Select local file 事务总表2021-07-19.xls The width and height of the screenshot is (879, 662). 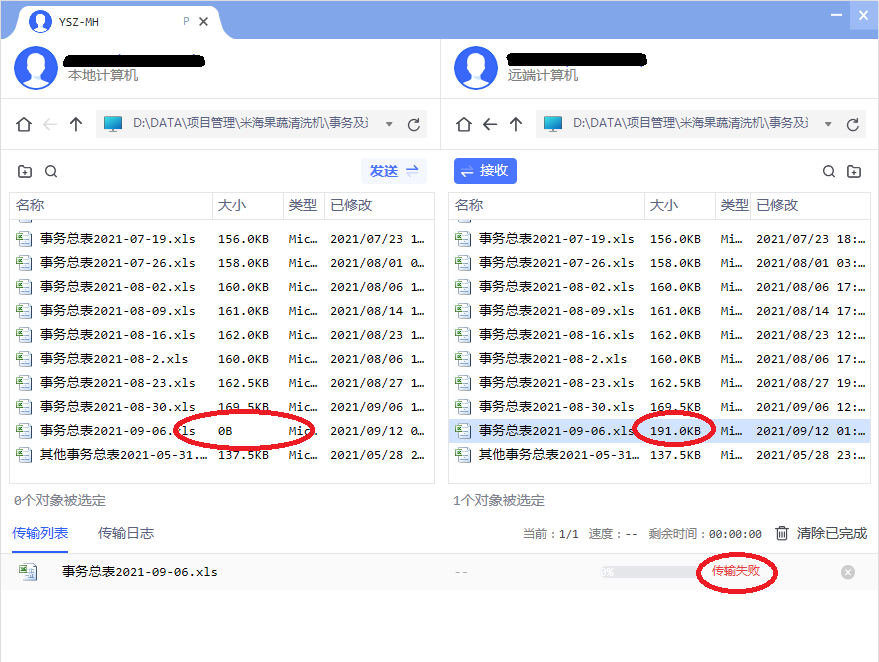[x=222, y=239]
